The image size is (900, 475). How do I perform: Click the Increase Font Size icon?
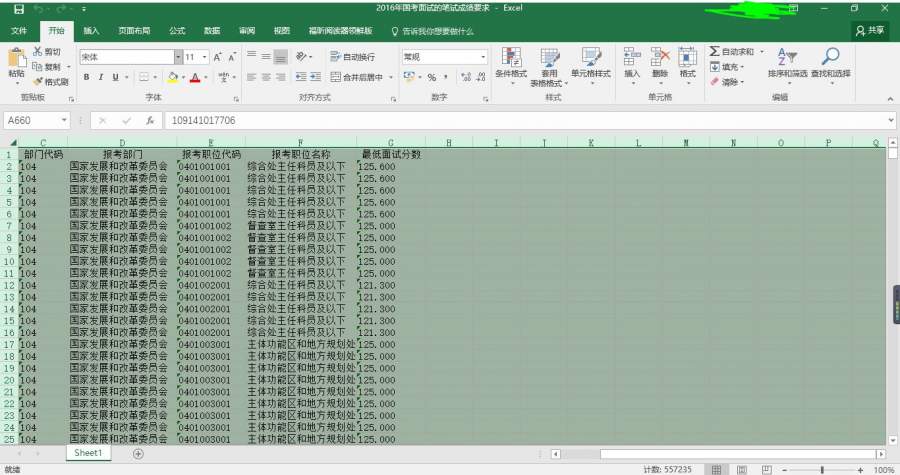pos(217,57)
